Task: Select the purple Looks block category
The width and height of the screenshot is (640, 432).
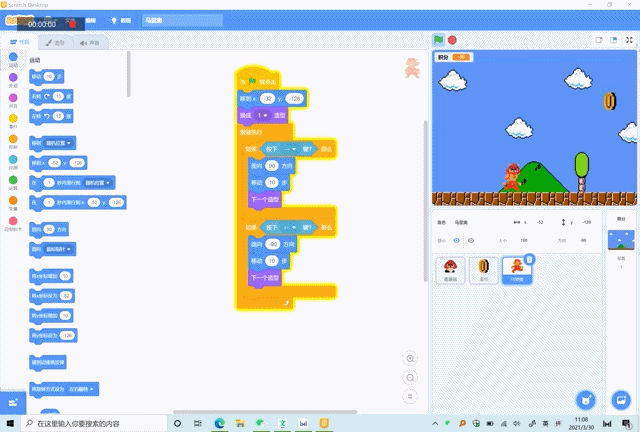Action: 13,80
